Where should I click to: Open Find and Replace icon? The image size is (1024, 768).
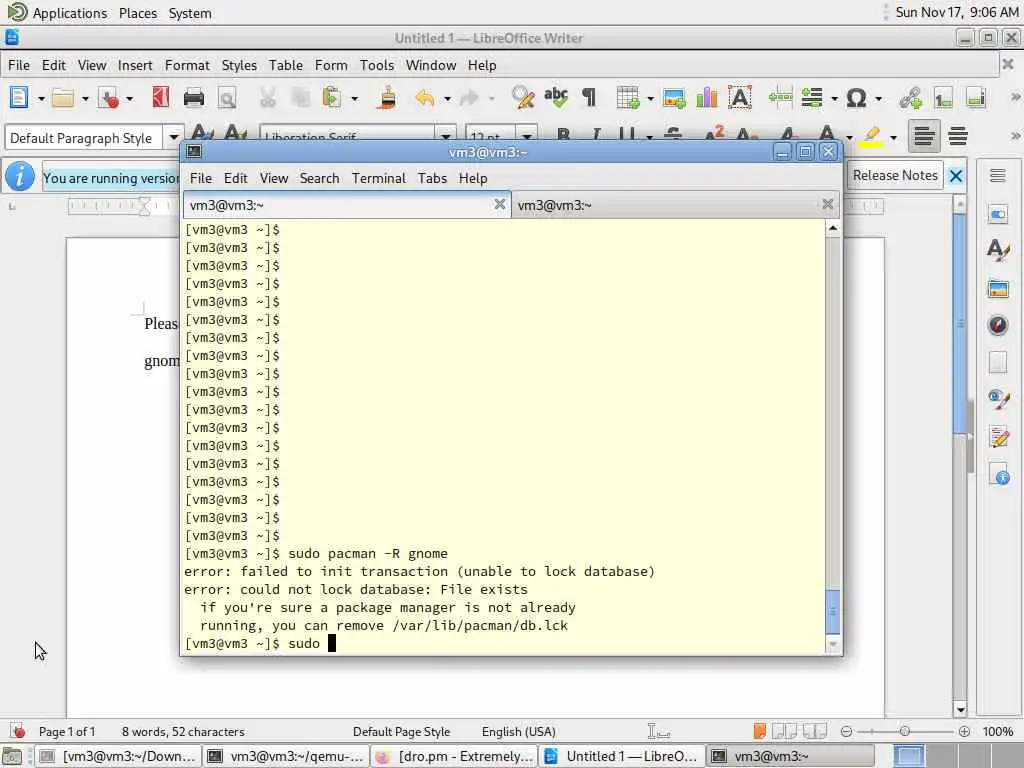tap(522, 98)
